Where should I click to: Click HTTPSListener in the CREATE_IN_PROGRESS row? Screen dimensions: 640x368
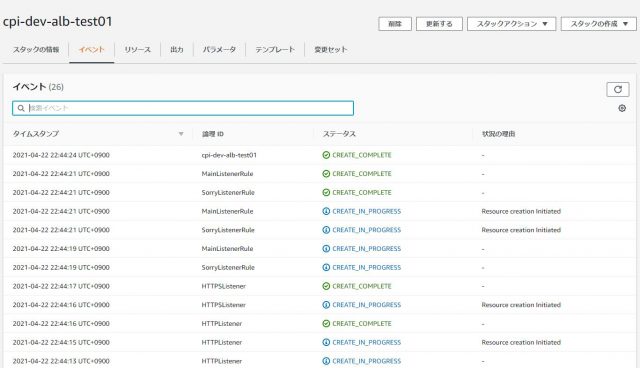[x=224, y=305]
